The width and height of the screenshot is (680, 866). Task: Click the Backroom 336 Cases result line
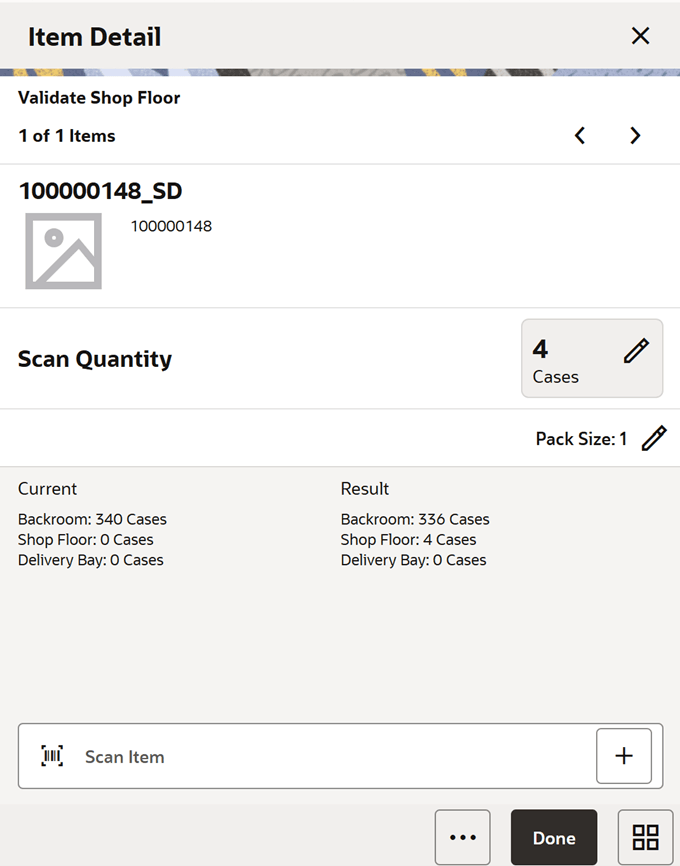click(x=415, y=519)
